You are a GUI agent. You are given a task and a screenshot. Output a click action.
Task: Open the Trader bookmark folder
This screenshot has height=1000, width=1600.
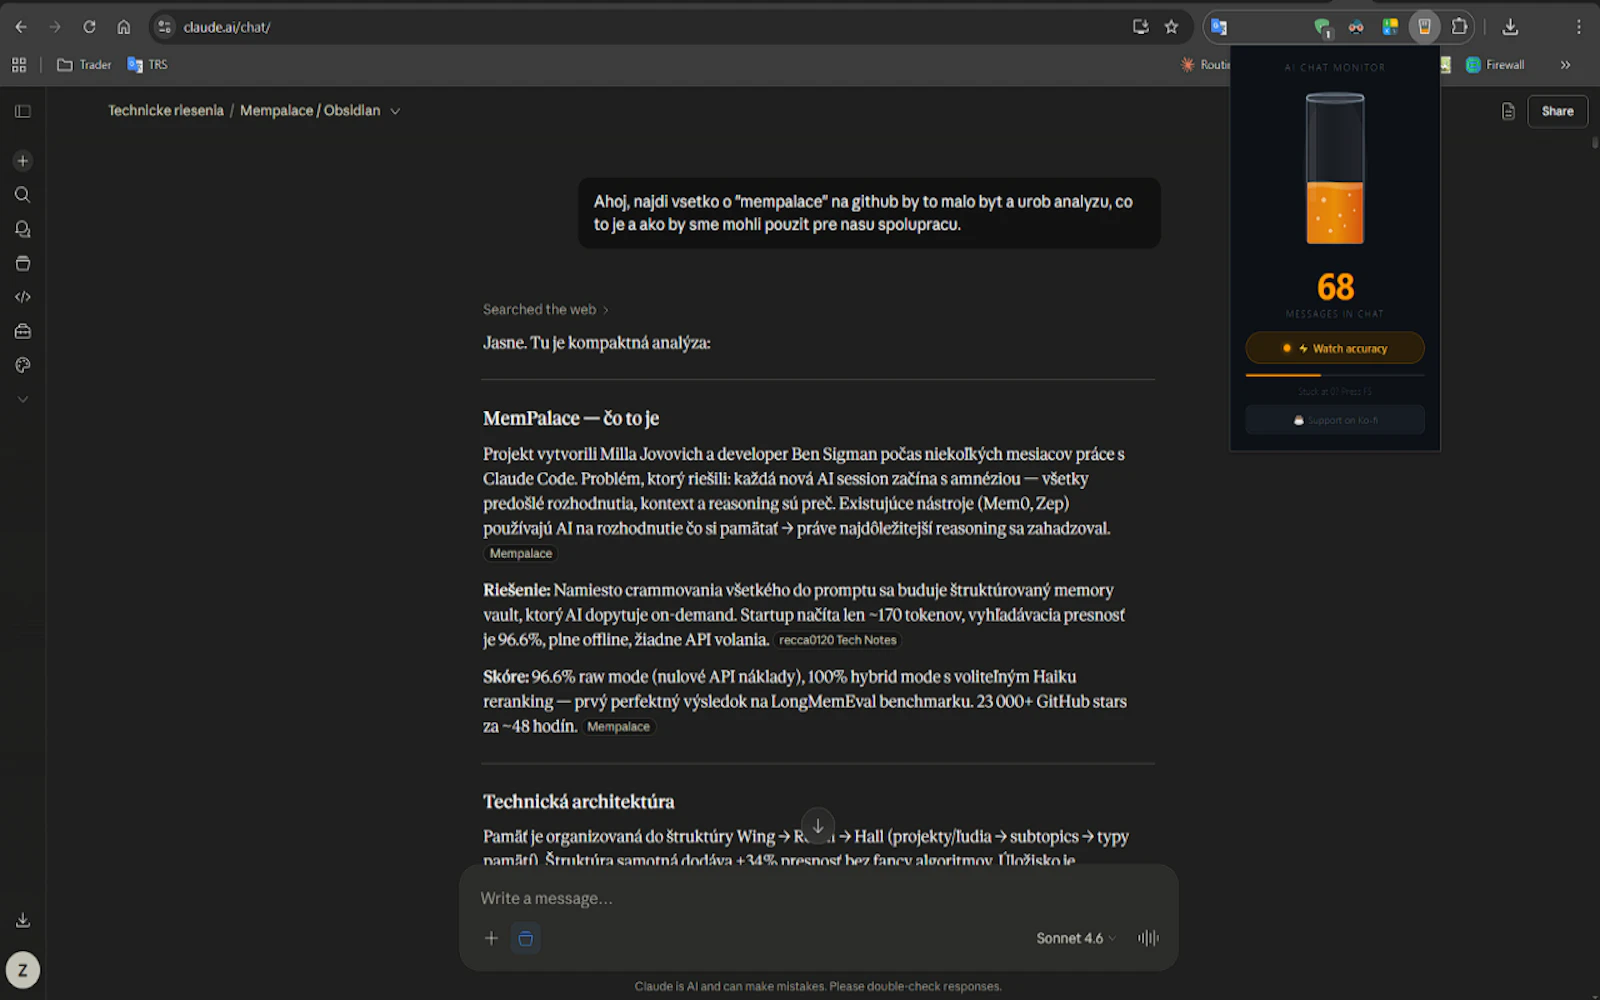pos(84,65)
